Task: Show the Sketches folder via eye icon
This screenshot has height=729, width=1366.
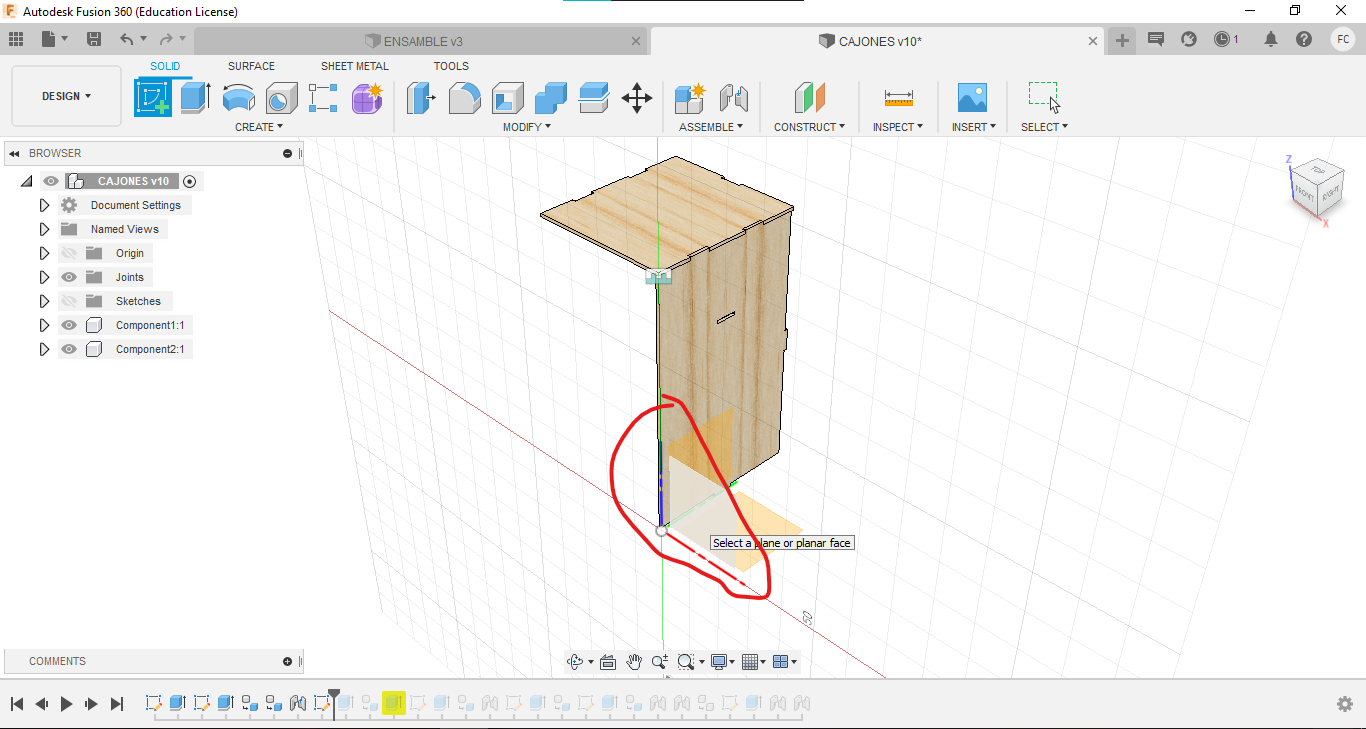Action: (69, 301)
